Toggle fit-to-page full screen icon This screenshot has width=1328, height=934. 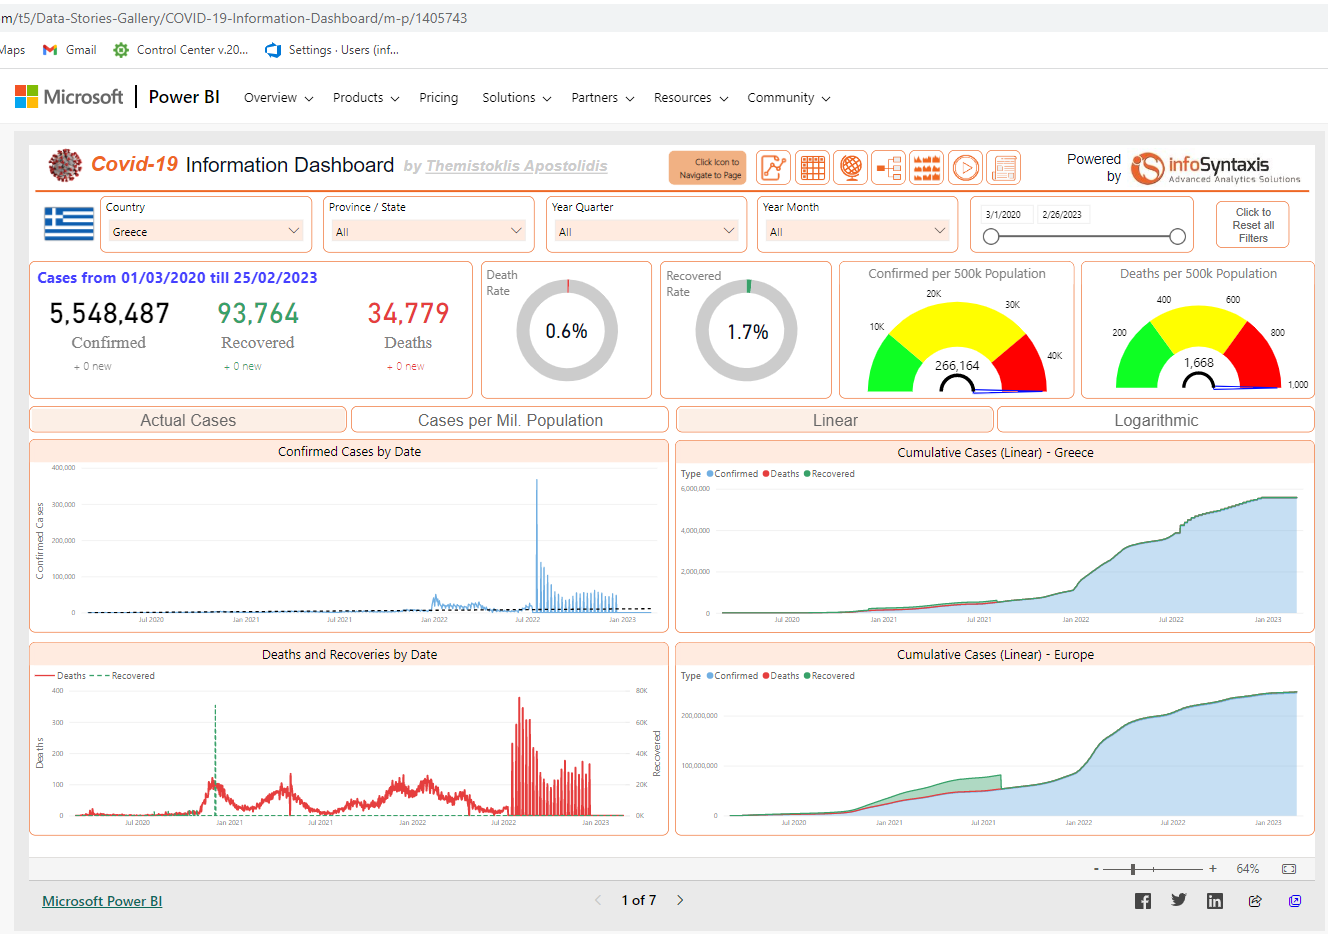(1289, 869)
